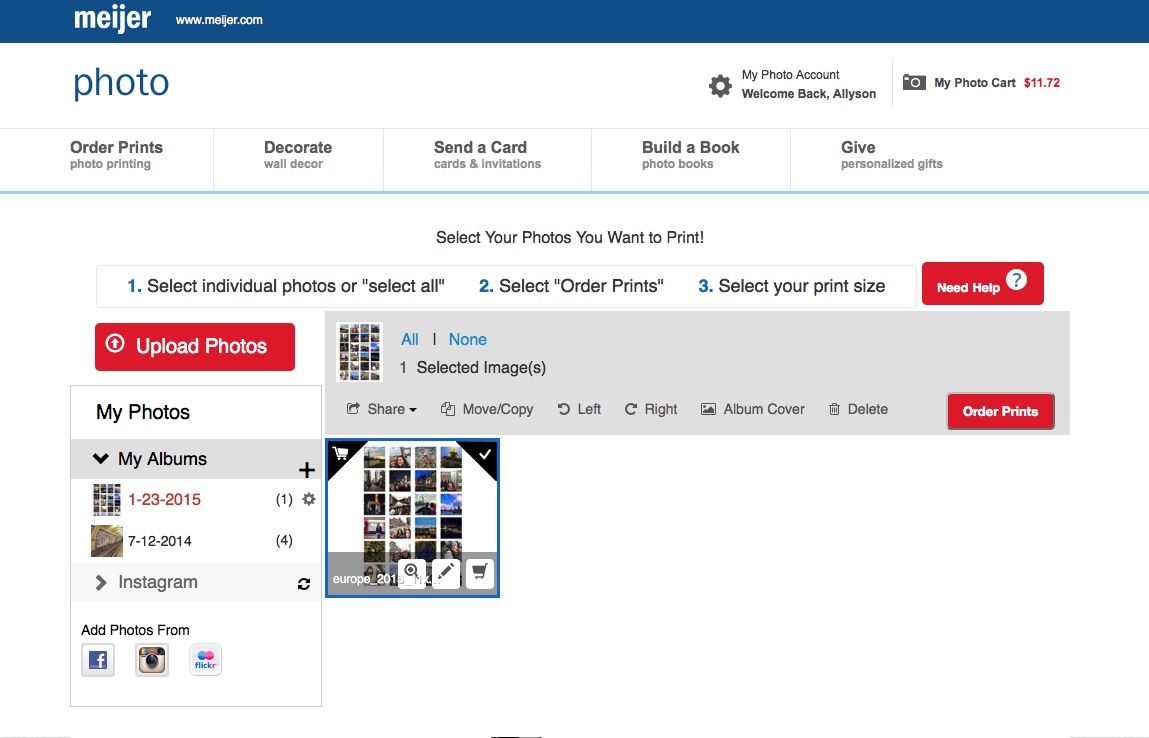Collapse the My Albums section
Image resolution: width=1149 pixels, height=738 pixels.
point(100,459)
